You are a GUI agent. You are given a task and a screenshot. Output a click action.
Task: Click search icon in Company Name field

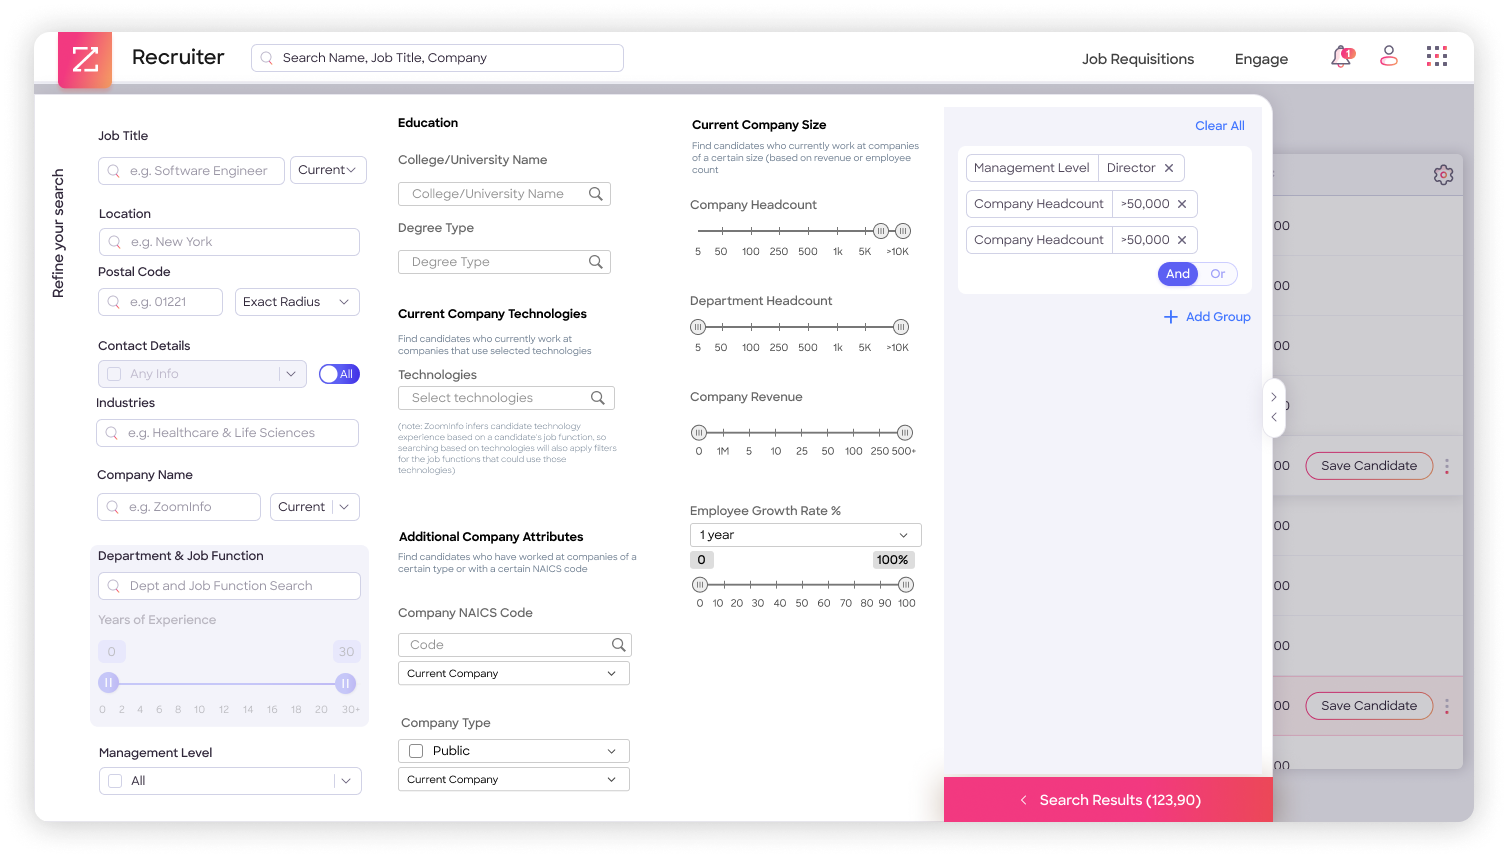click(113, 507)
